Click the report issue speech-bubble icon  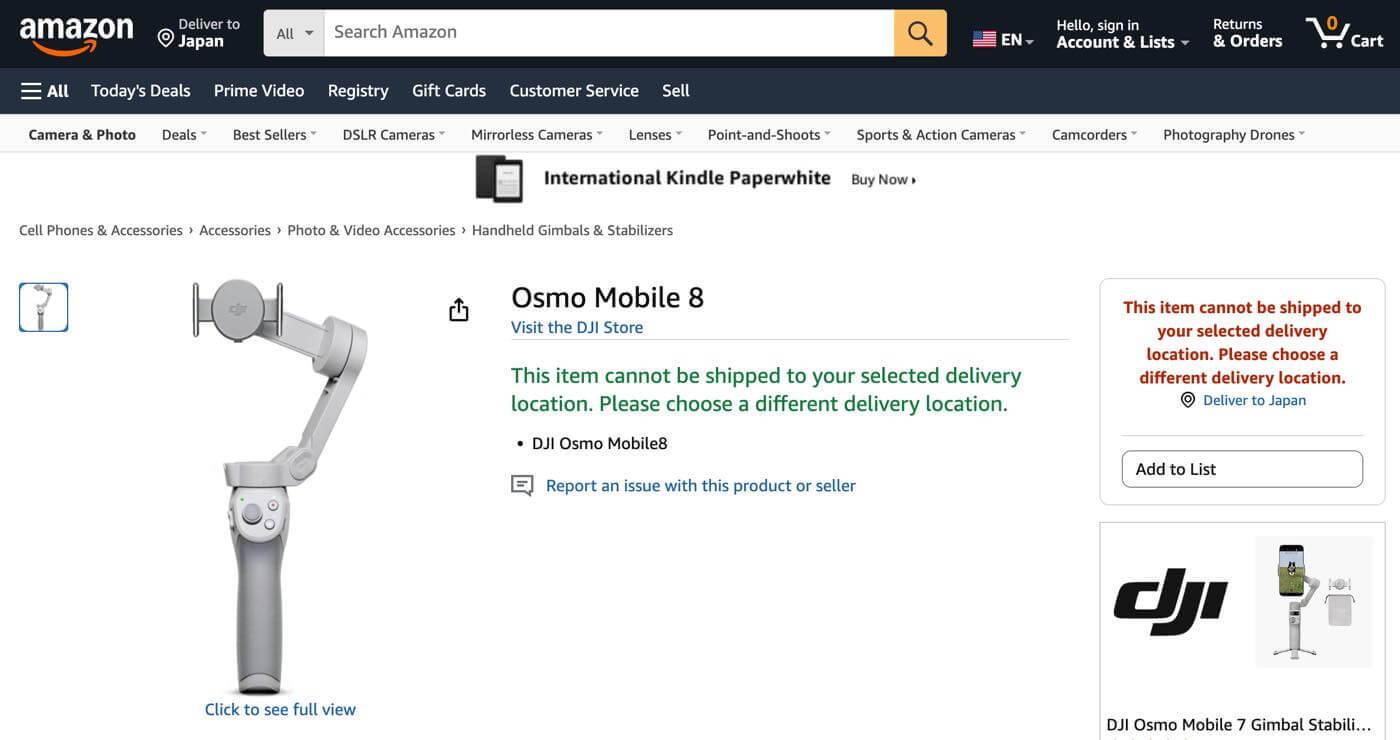pos(522,486)
